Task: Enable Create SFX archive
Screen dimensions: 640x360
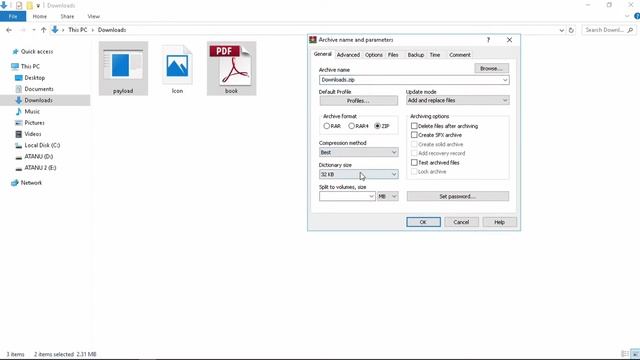Action: pyautogui.click(x=414, y=135)
